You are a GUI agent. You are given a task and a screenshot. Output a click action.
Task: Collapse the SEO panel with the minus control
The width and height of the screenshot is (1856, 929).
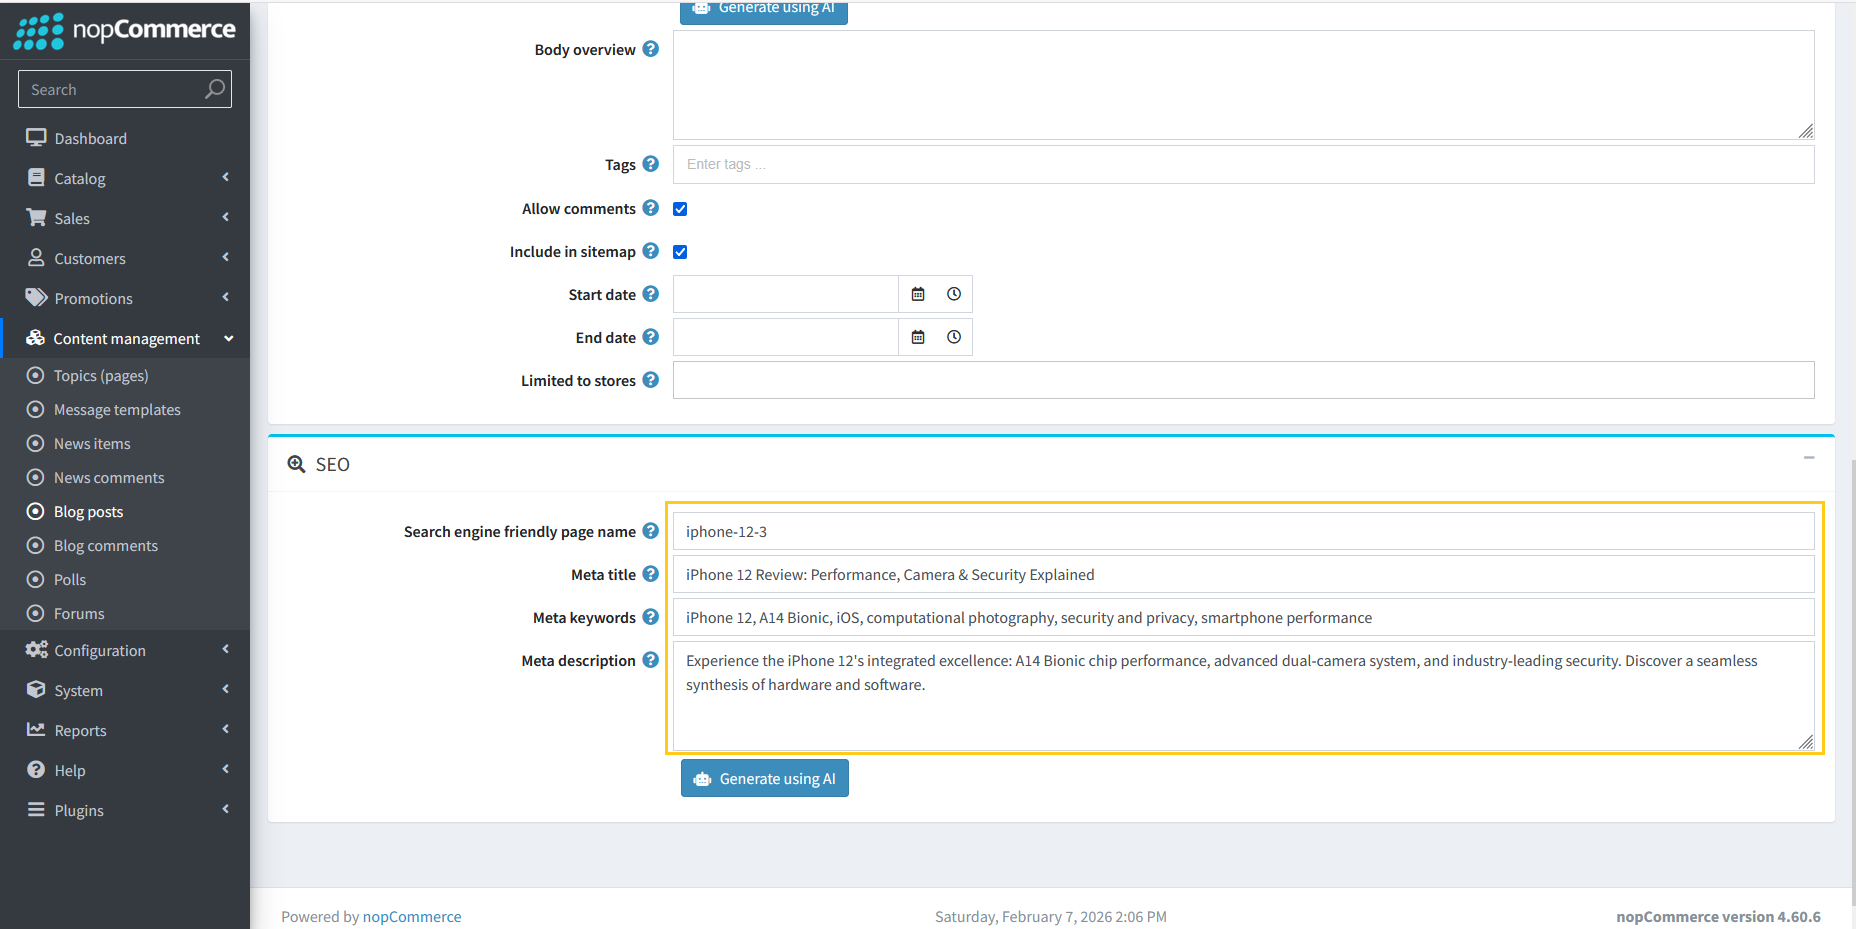point(1808,457)
